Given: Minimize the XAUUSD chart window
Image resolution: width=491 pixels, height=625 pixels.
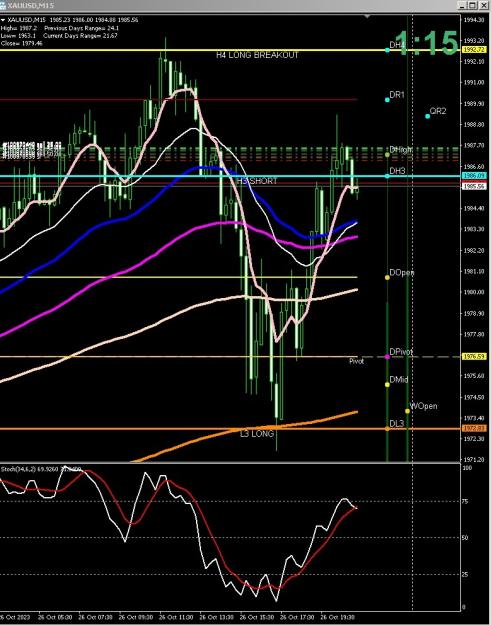Looking at the screenshot, I should 463,5.
